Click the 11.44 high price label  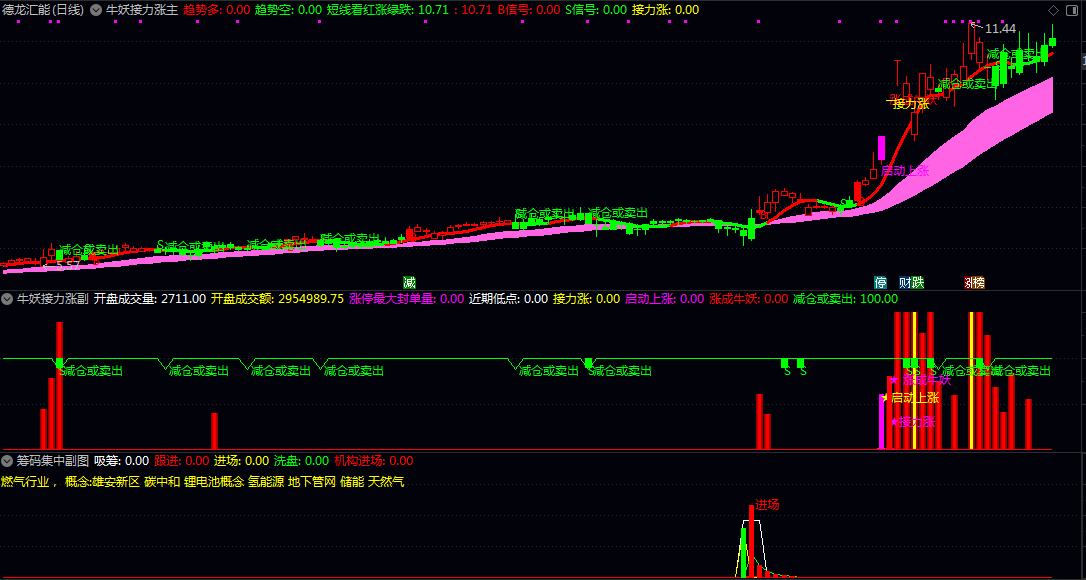(x=1000, y=28)
